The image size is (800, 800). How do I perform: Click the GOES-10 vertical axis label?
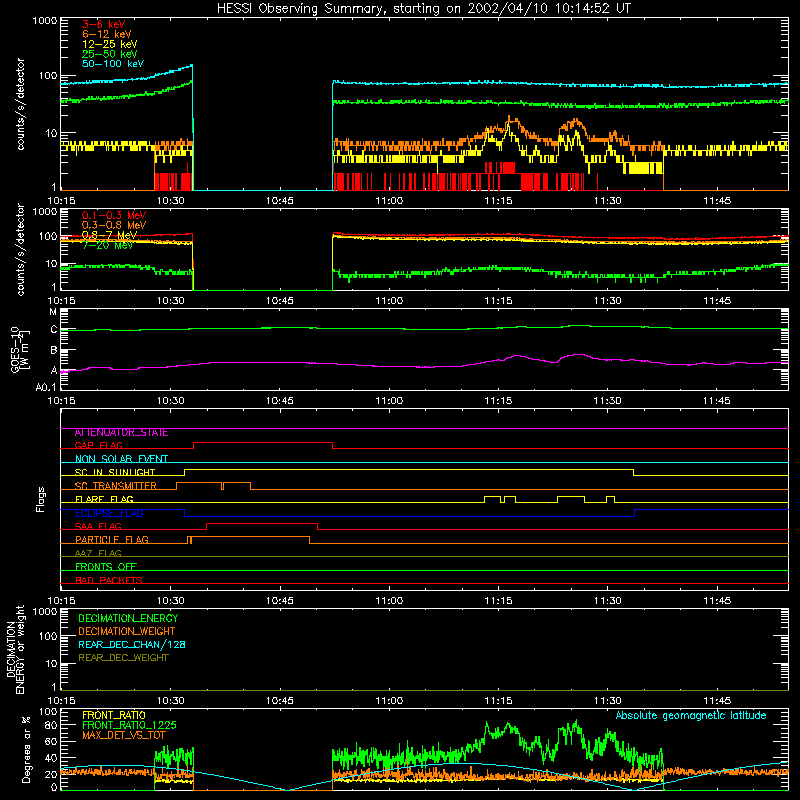[18, 350]
